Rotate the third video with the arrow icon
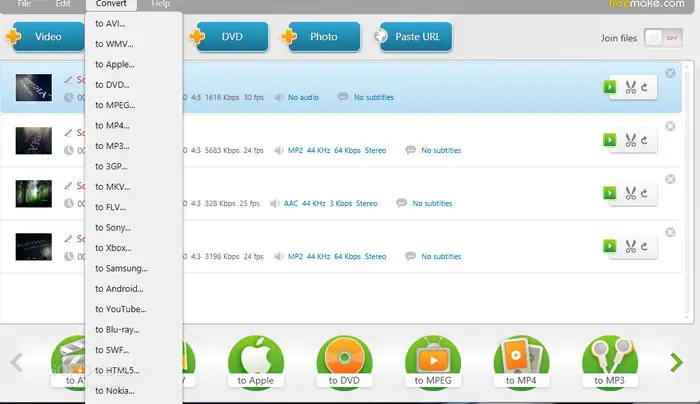Image resolution: width=700 pixels, height=404 pixels. coord(644,193)
